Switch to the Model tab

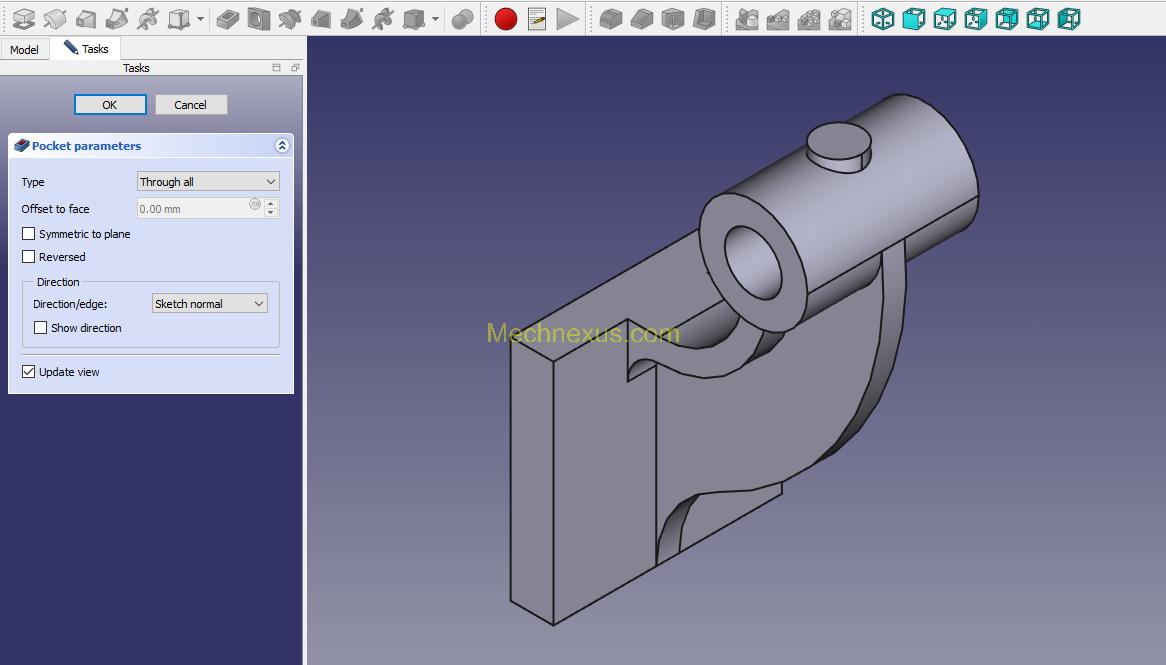click(x=25, y=50)
